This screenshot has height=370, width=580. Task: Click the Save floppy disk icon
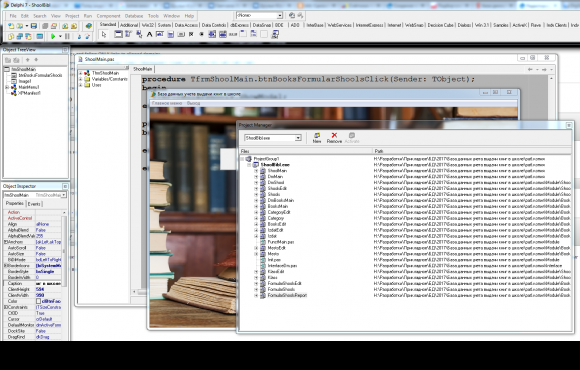tap(34, 26)
